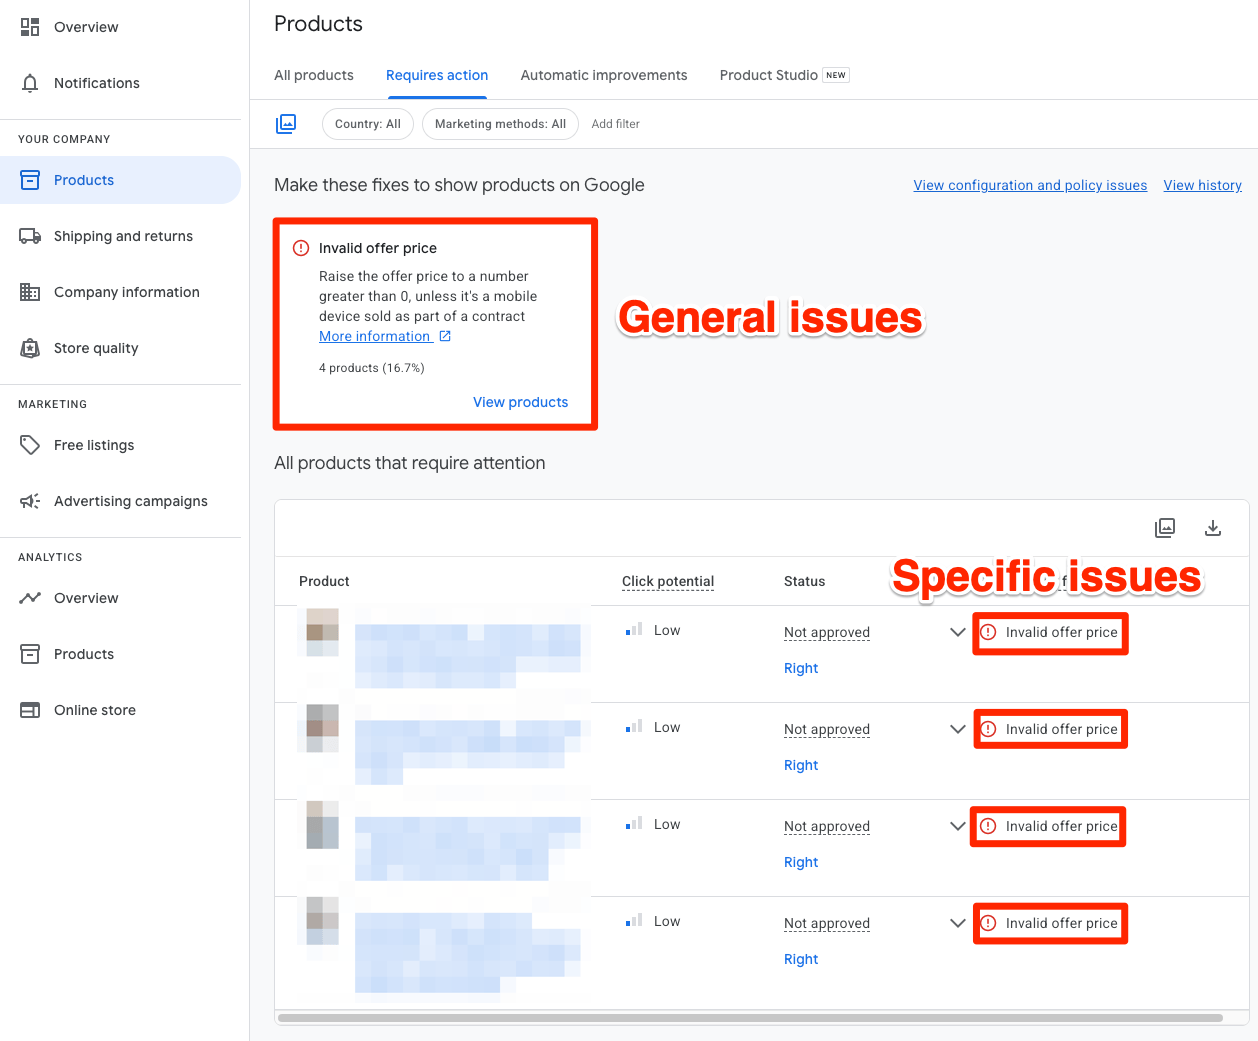Viewport: 1258px width, 1041px height.
Task: Click the image view icon beside the download icon
Action: (x=1164, y=528)
